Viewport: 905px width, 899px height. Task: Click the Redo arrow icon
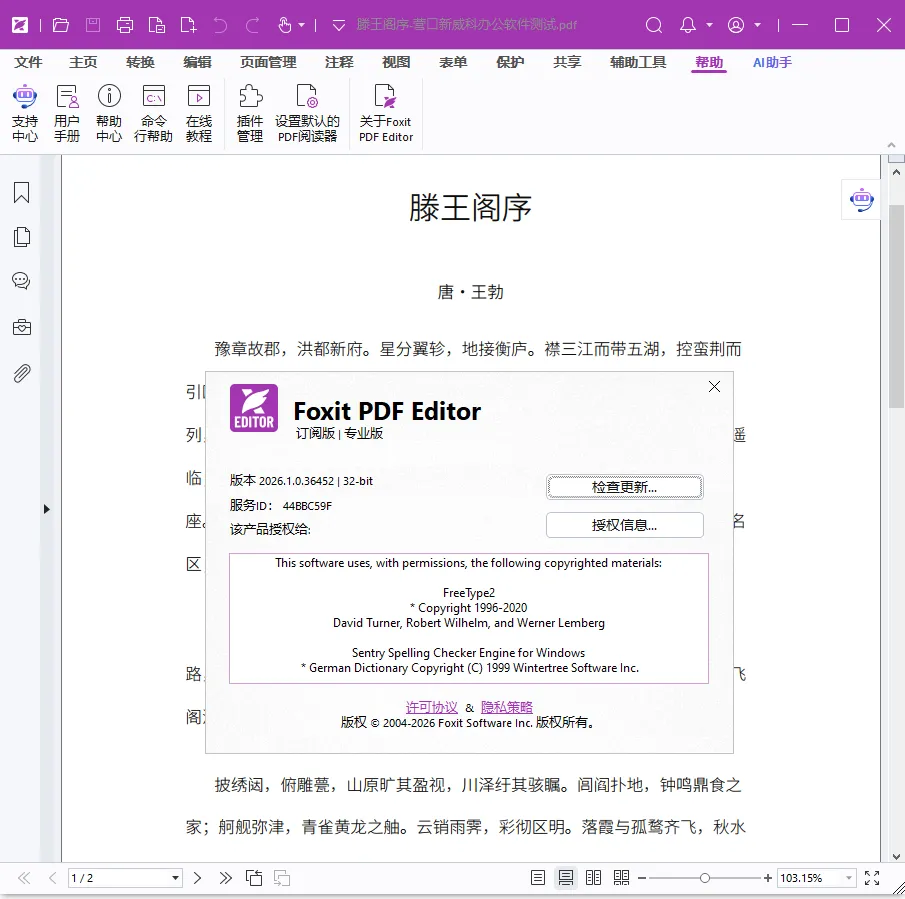[252, 25]
